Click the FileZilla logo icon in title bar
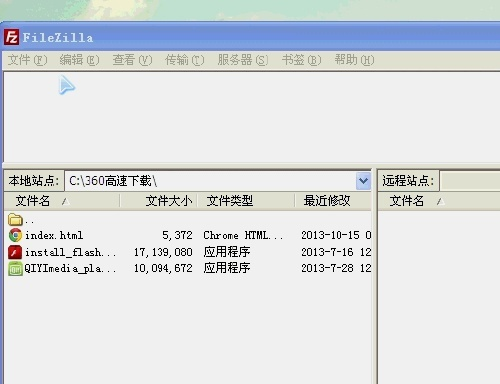The width and height of the screenshot is (500, 384). click(11, 37)
